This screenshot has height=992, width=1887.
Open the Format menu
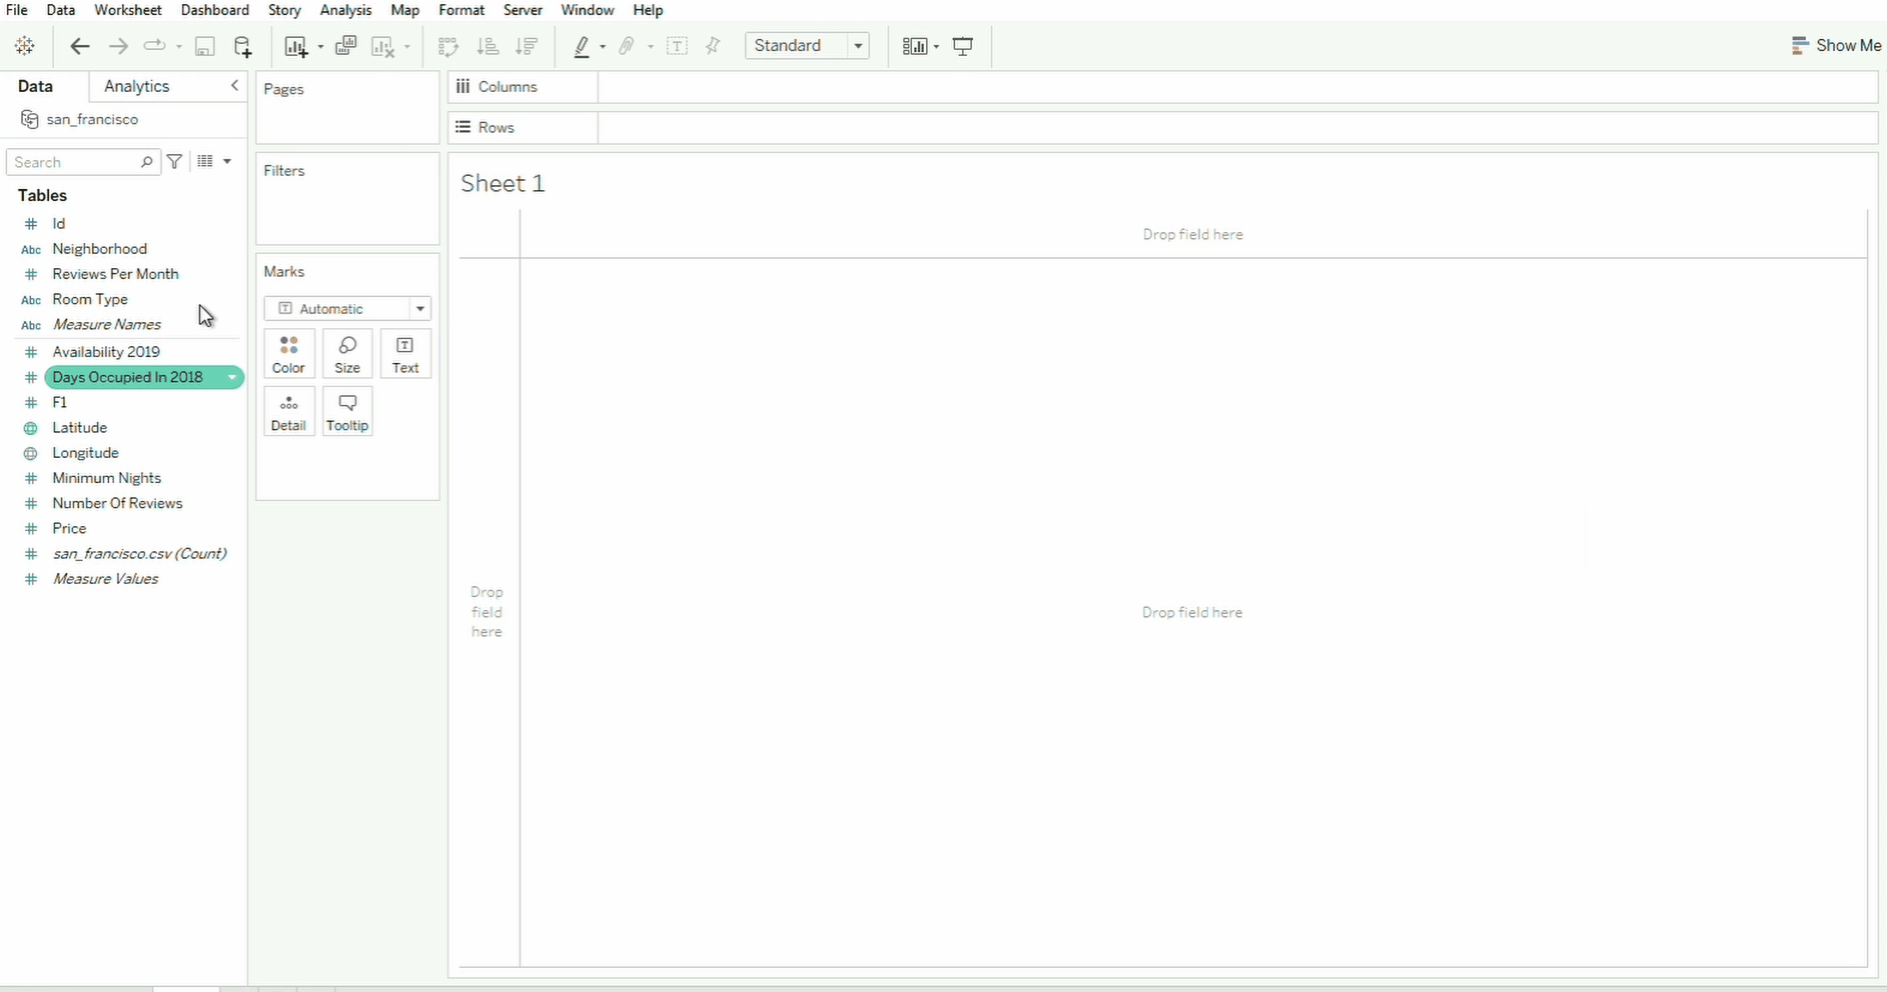[462, 10]
